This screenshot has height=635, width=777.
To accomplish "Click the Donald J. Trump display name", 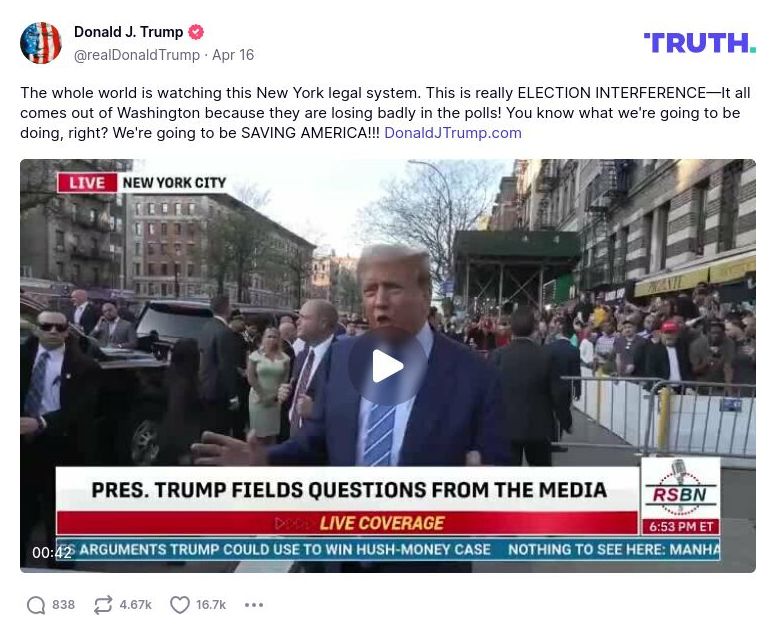I will click(x=128, y=32).
